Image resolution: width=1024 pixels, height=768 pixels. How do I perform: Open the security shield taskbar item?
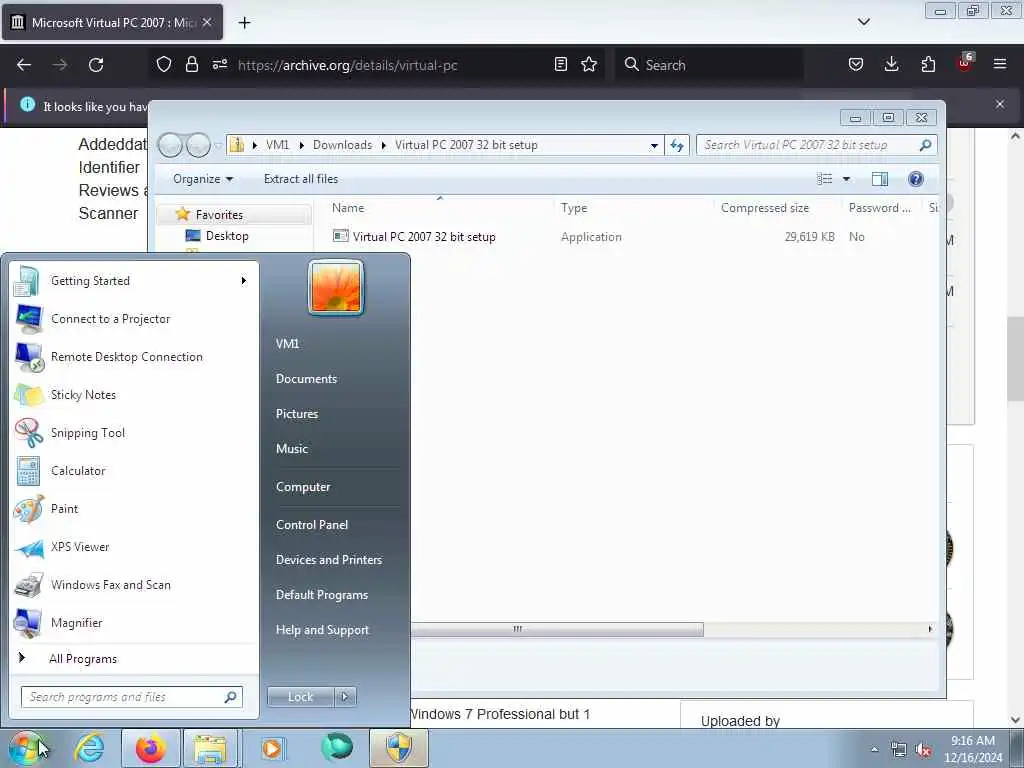399,748
